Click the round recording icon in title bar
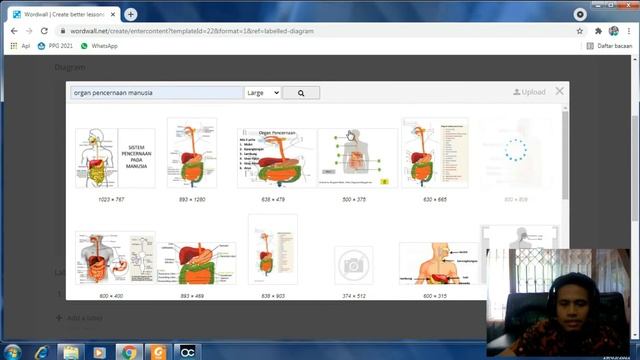The image size is (640, 360). (x=580, y=14)
